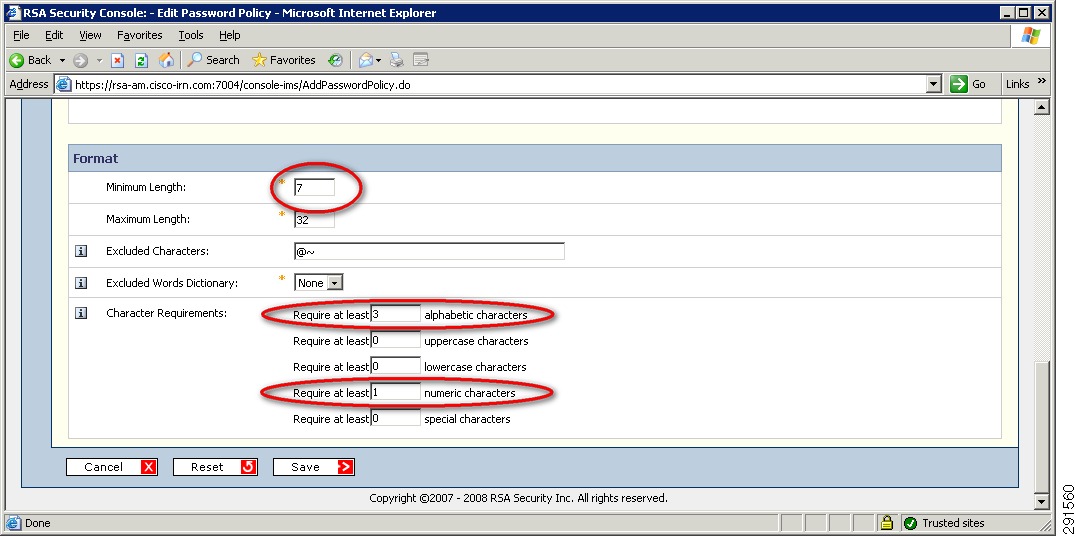Click the page scrollbar up arrow
This screenshot has width=1075, height=536.
point(1042,108)
